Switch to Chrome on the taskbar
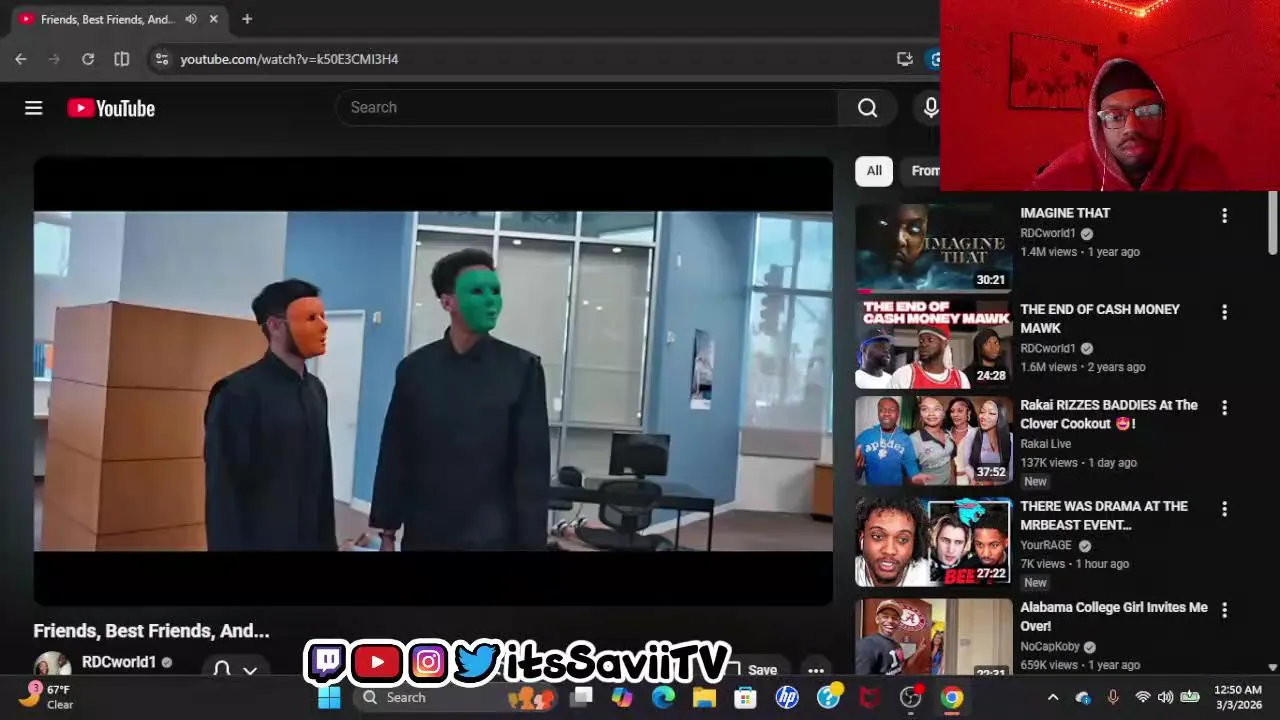This screenshot has height=720, width=1280. (x=951, y=697)
